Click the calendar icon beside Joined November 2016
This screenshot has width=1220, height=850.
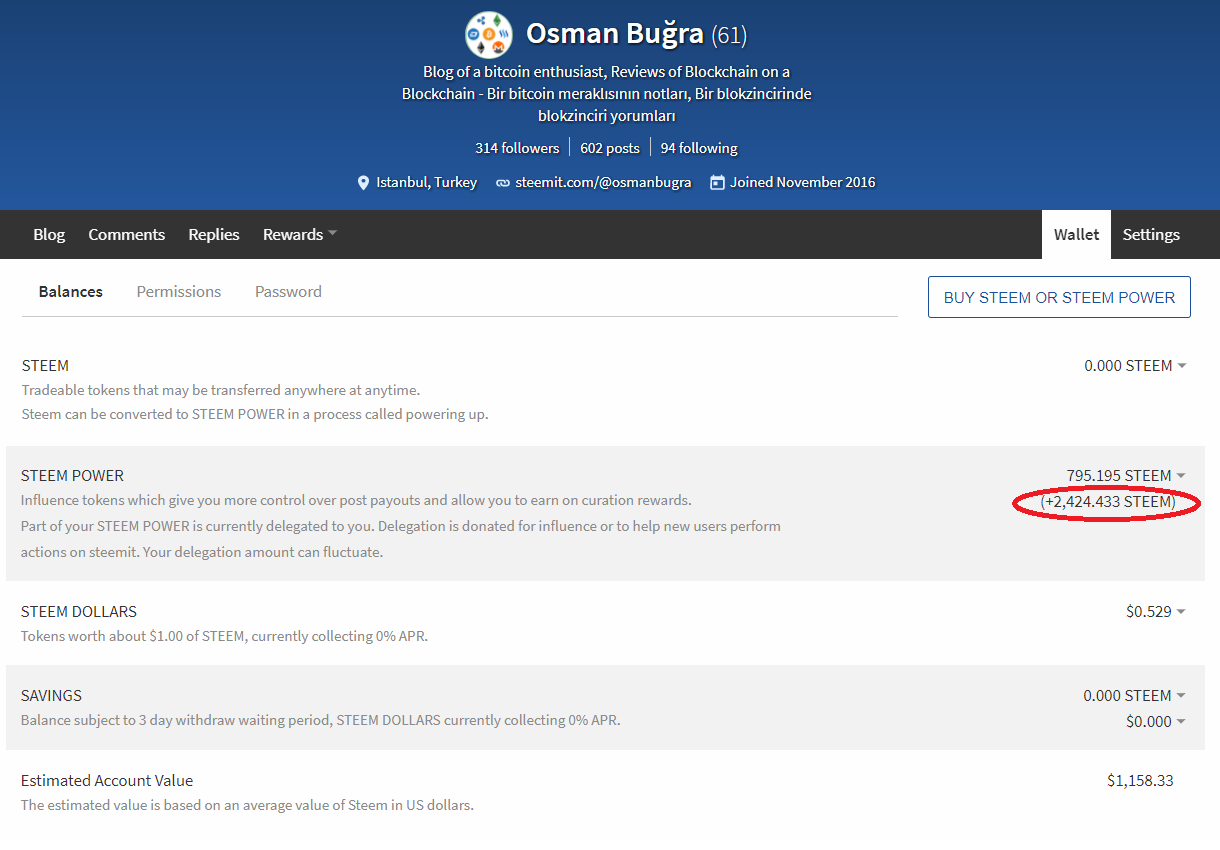click(x=717, y=182)
